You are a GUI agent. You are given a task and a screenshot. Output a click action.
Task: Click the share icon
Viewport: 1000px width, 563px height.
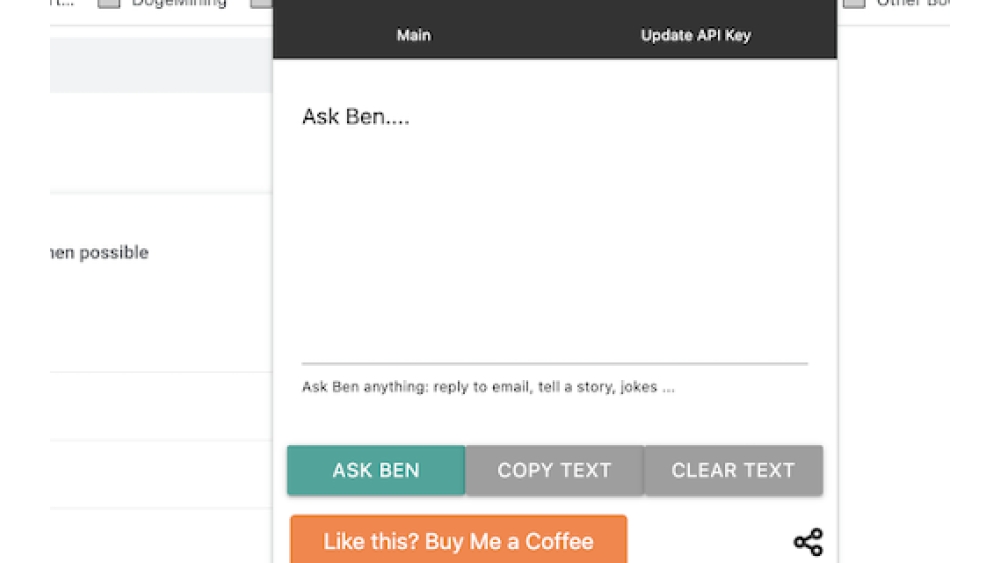pos(808,542)
